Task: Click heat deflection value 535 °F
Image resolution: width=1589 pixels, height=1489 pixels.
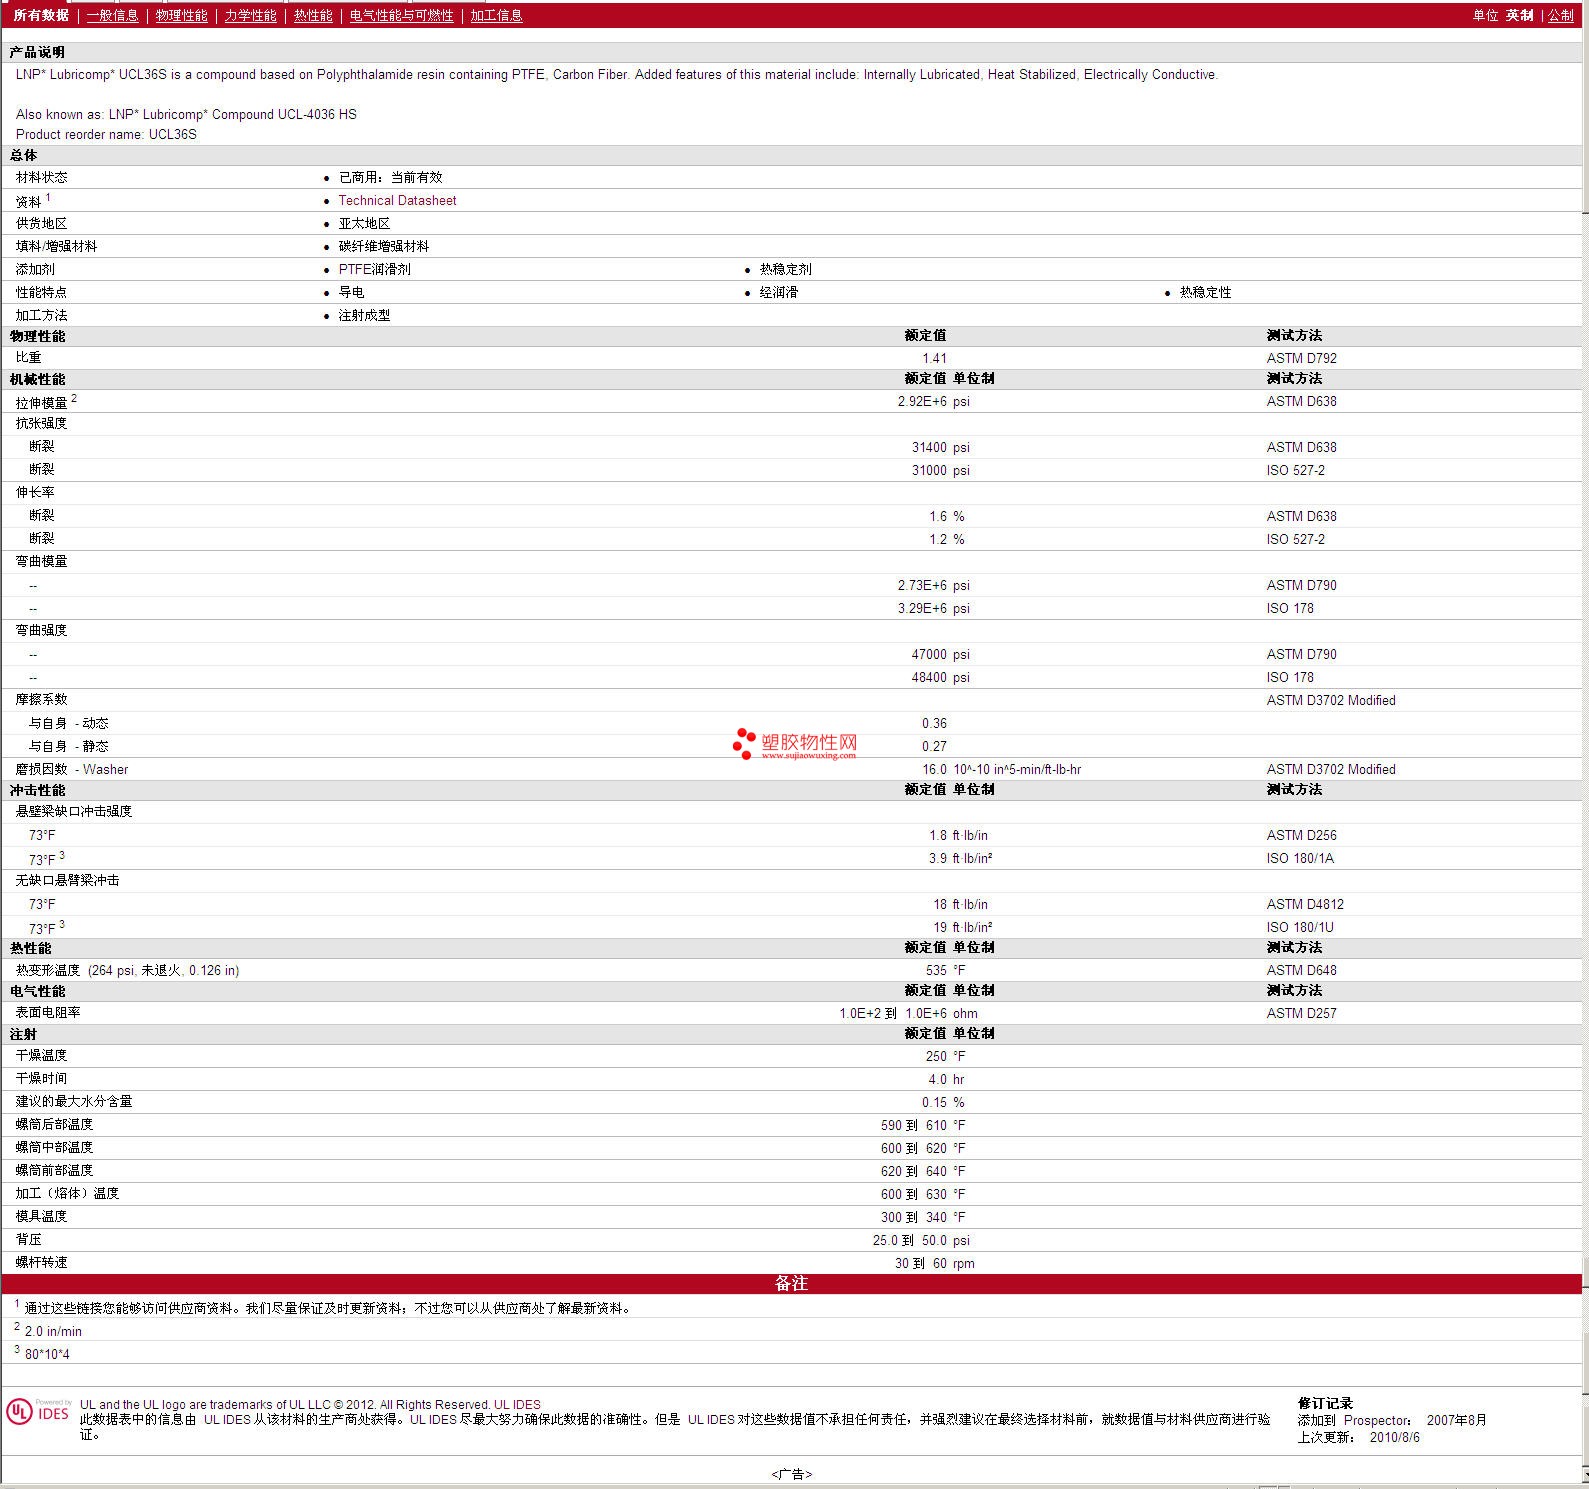Action: click(945, 970)
